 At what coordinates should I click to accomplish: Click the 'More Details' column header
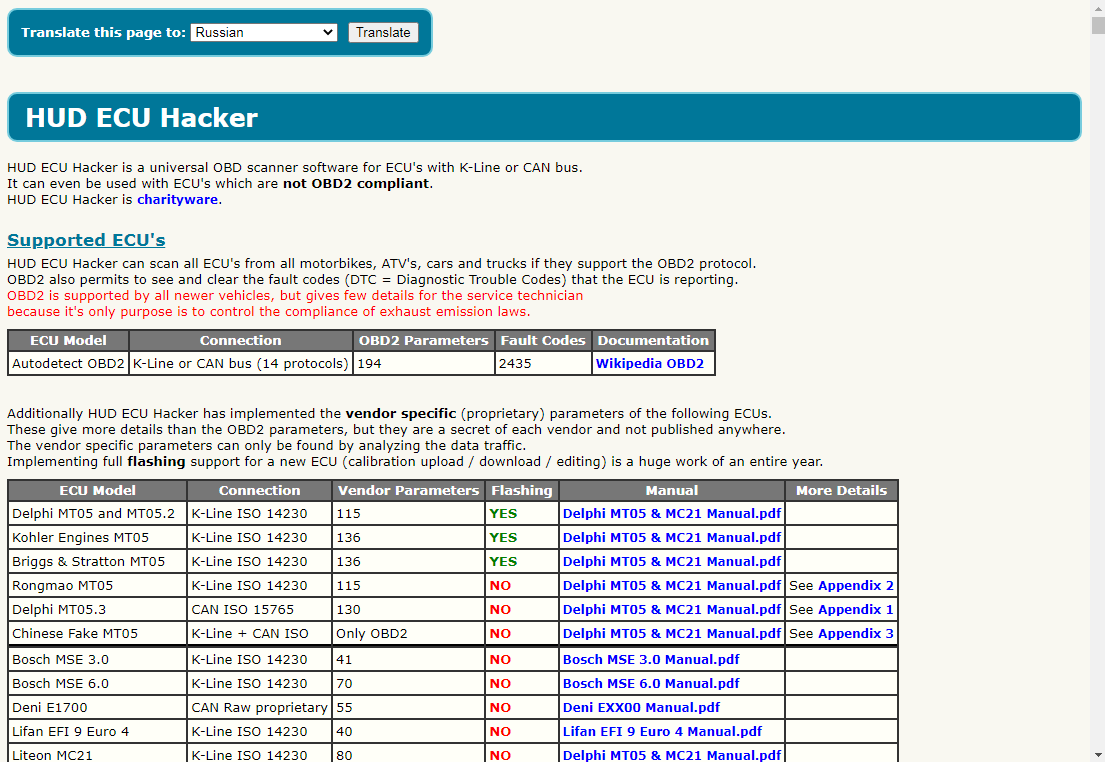coord(841,491)
